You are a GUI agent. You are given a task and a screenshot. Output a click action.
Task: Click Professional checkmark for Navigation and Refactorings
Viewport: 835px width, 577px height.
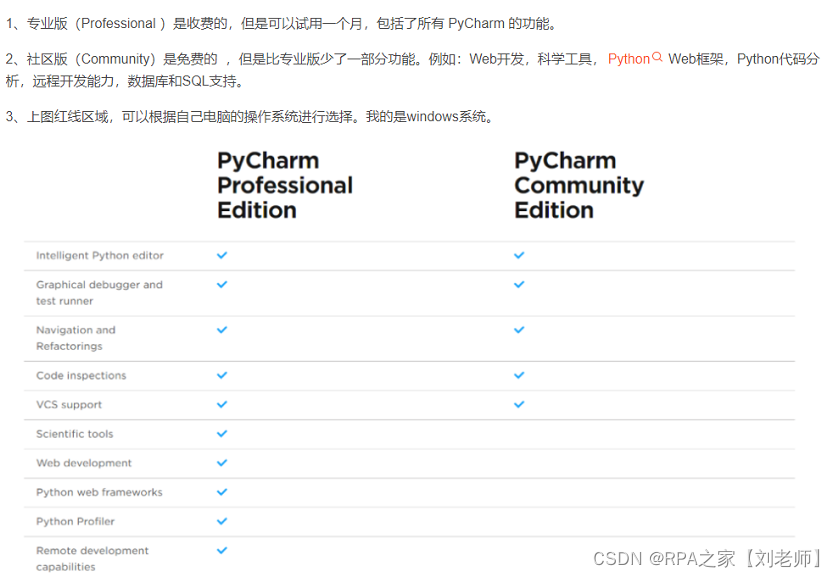[222, 329]
